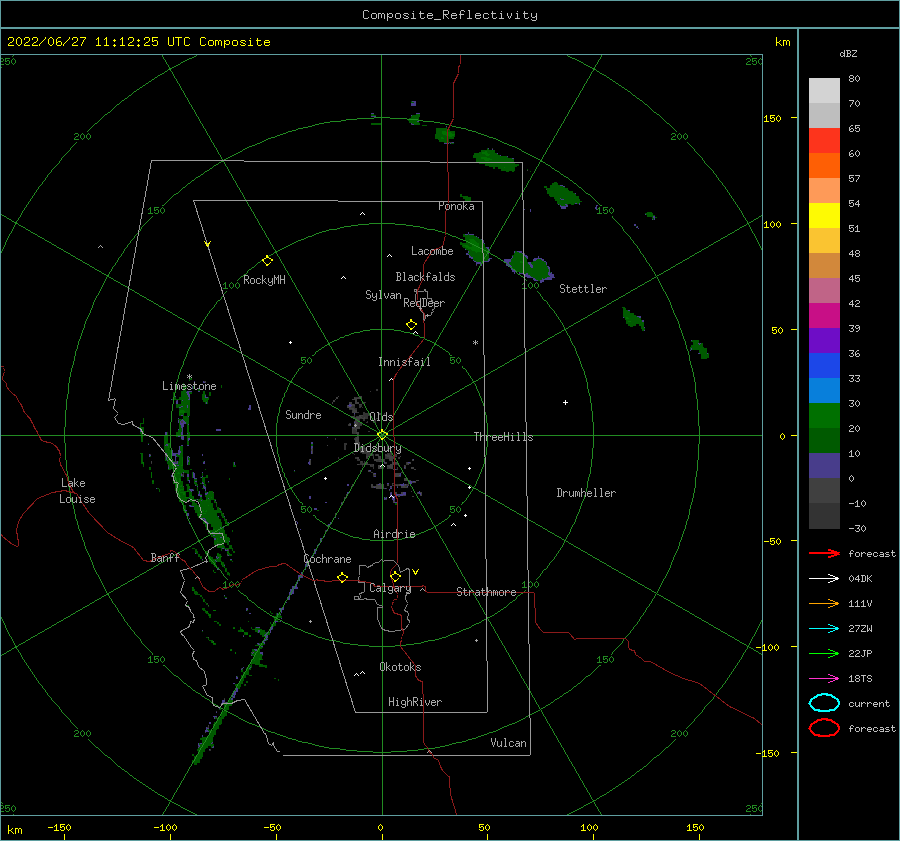Click the yellow diamond marker above Calgary
The image size is (900, 841).
395,576
